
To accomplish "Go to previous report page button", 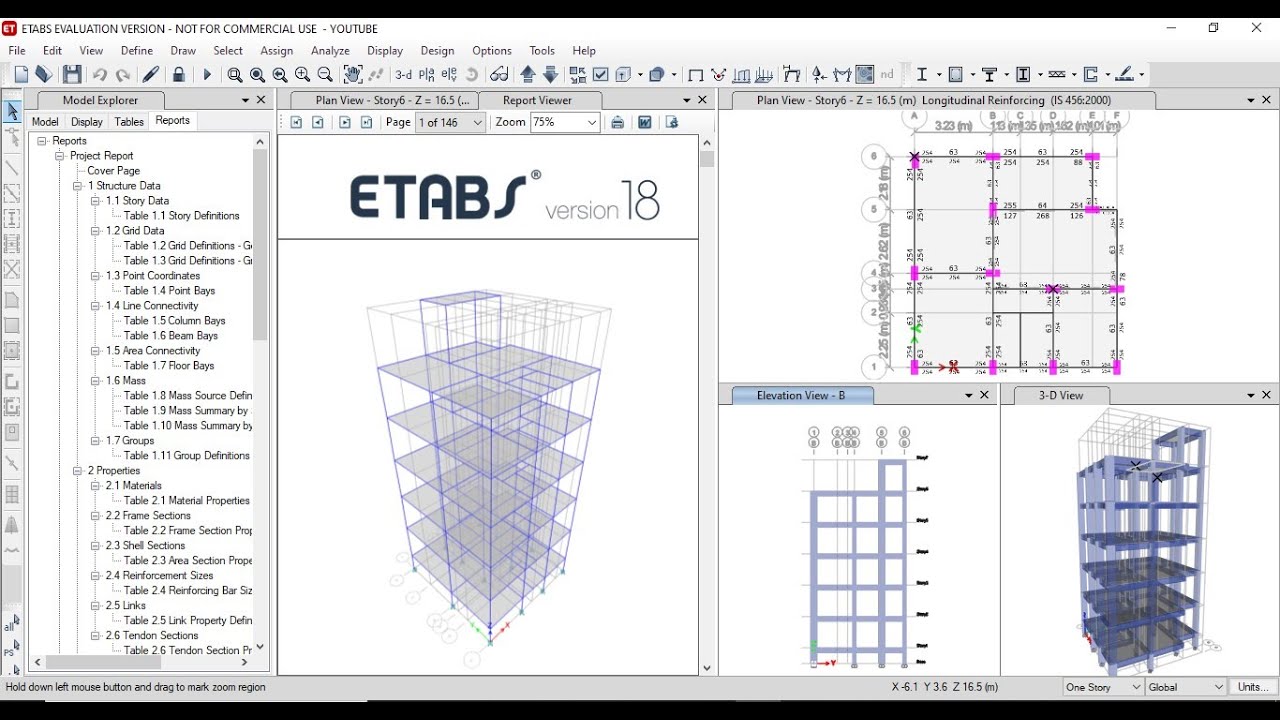I will pos(318,122).
